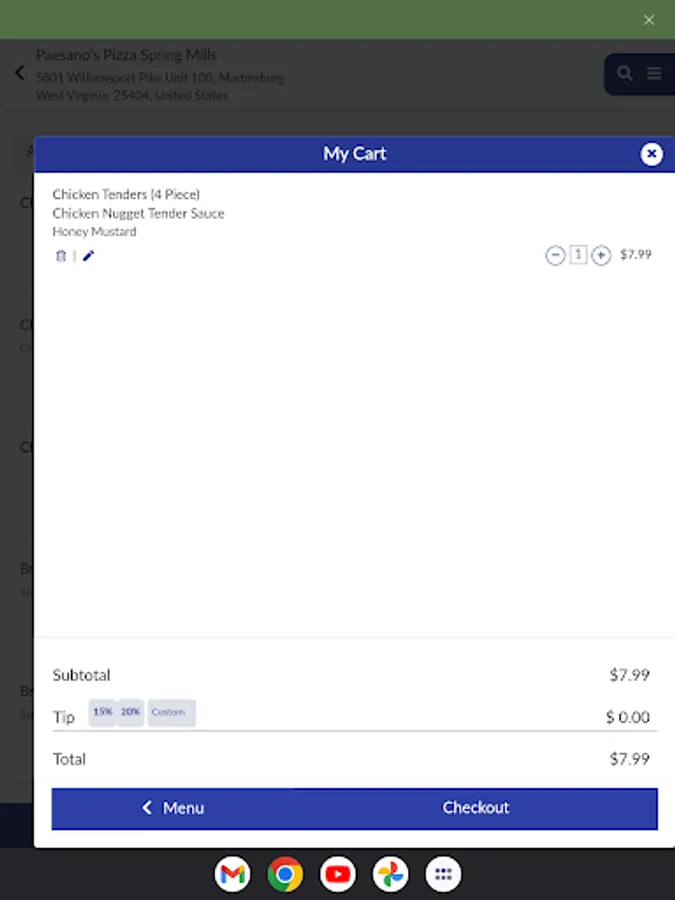Open the hamburger menu icon
675x900 pixels.
(654, 73)
